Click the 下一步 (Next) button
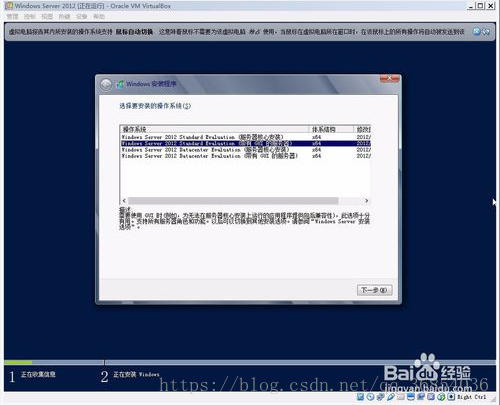 click(374, 290)
